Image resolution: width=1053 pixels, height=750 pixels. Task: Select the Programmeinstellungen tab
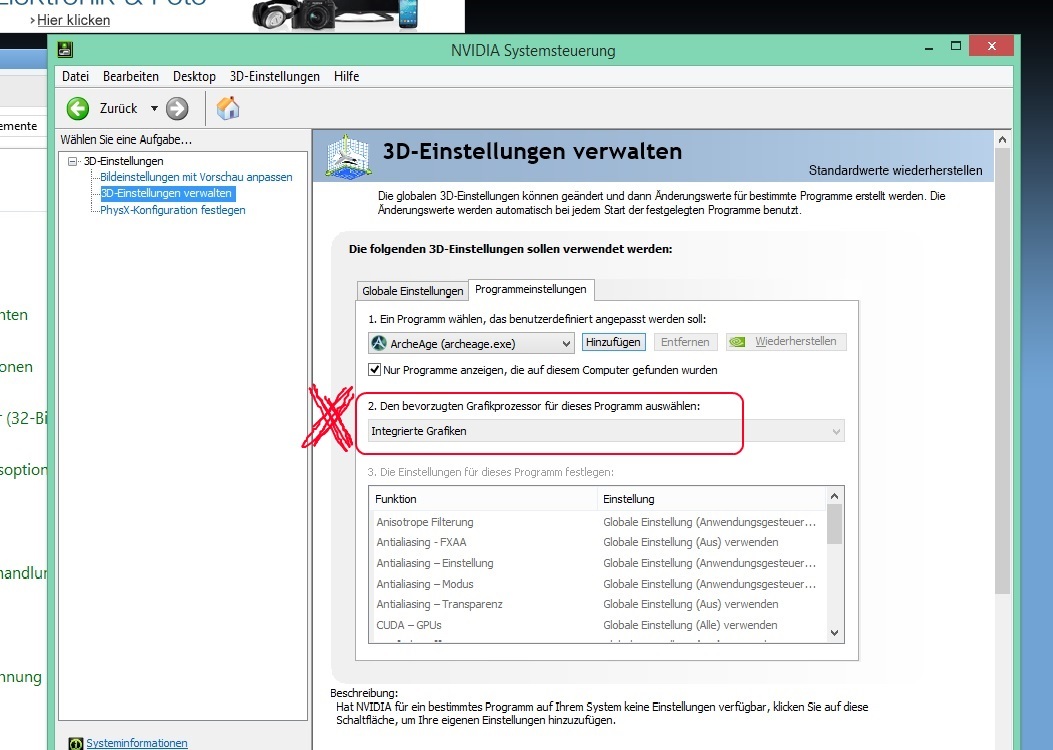[x=531, y=289]
